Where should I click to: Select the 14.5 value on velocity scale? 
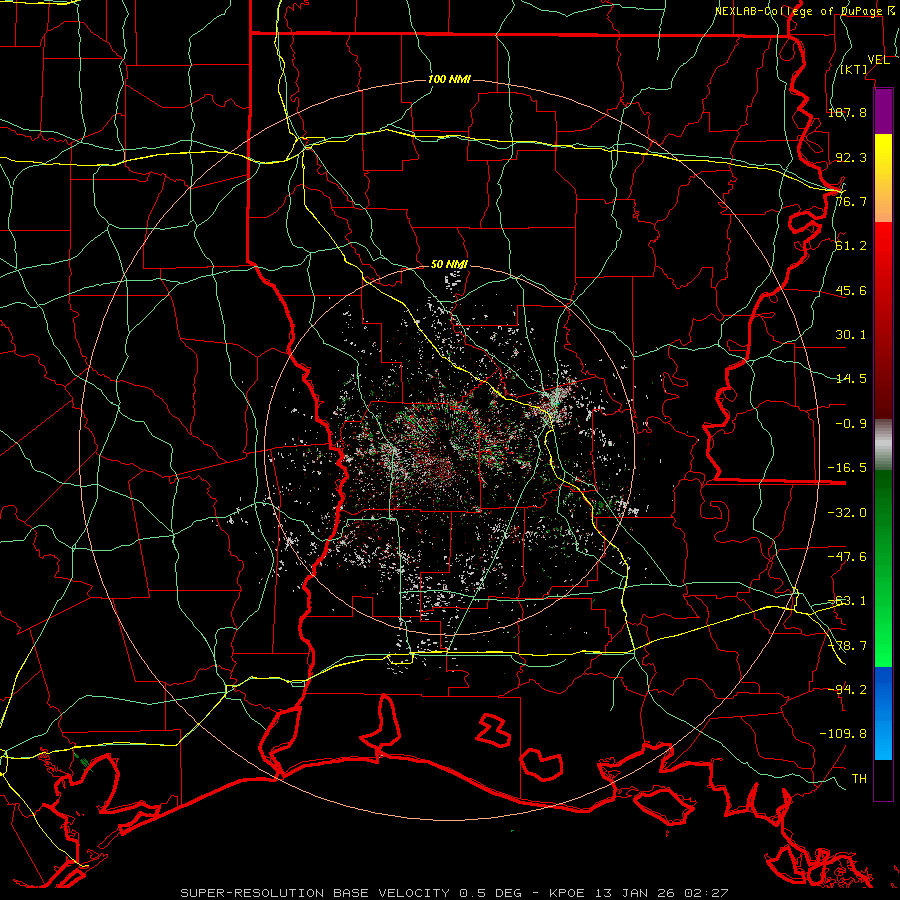[851, 379]
